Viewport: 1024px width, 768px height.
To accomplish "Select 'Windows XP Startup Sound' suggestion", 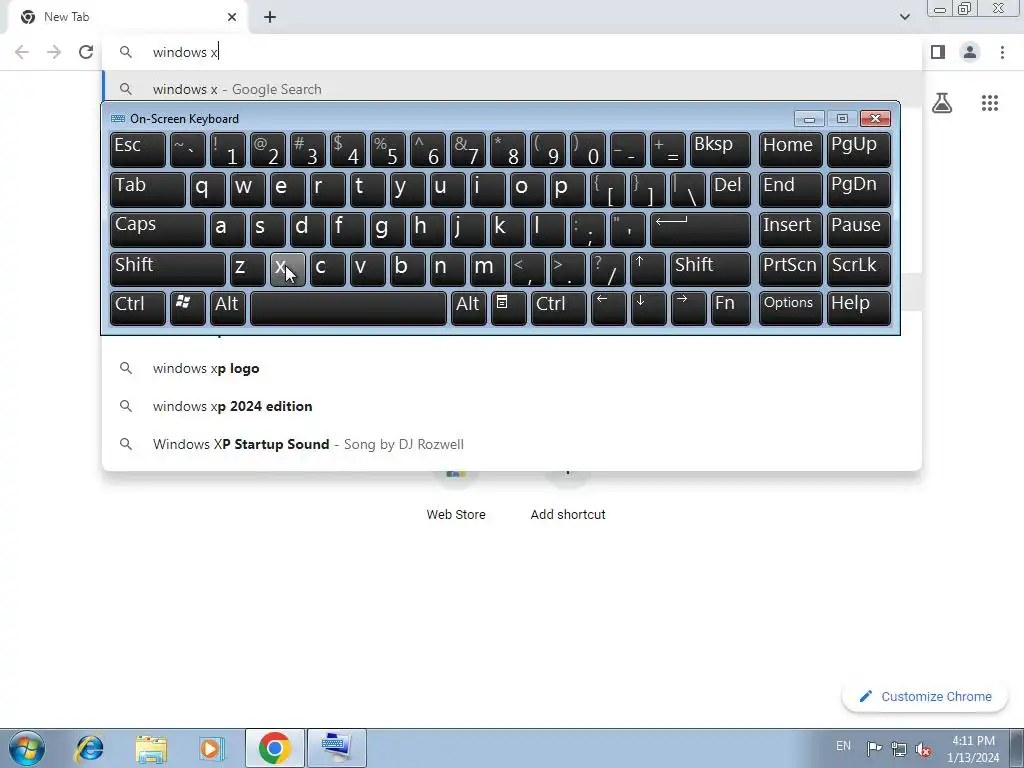I will point(512,444).
